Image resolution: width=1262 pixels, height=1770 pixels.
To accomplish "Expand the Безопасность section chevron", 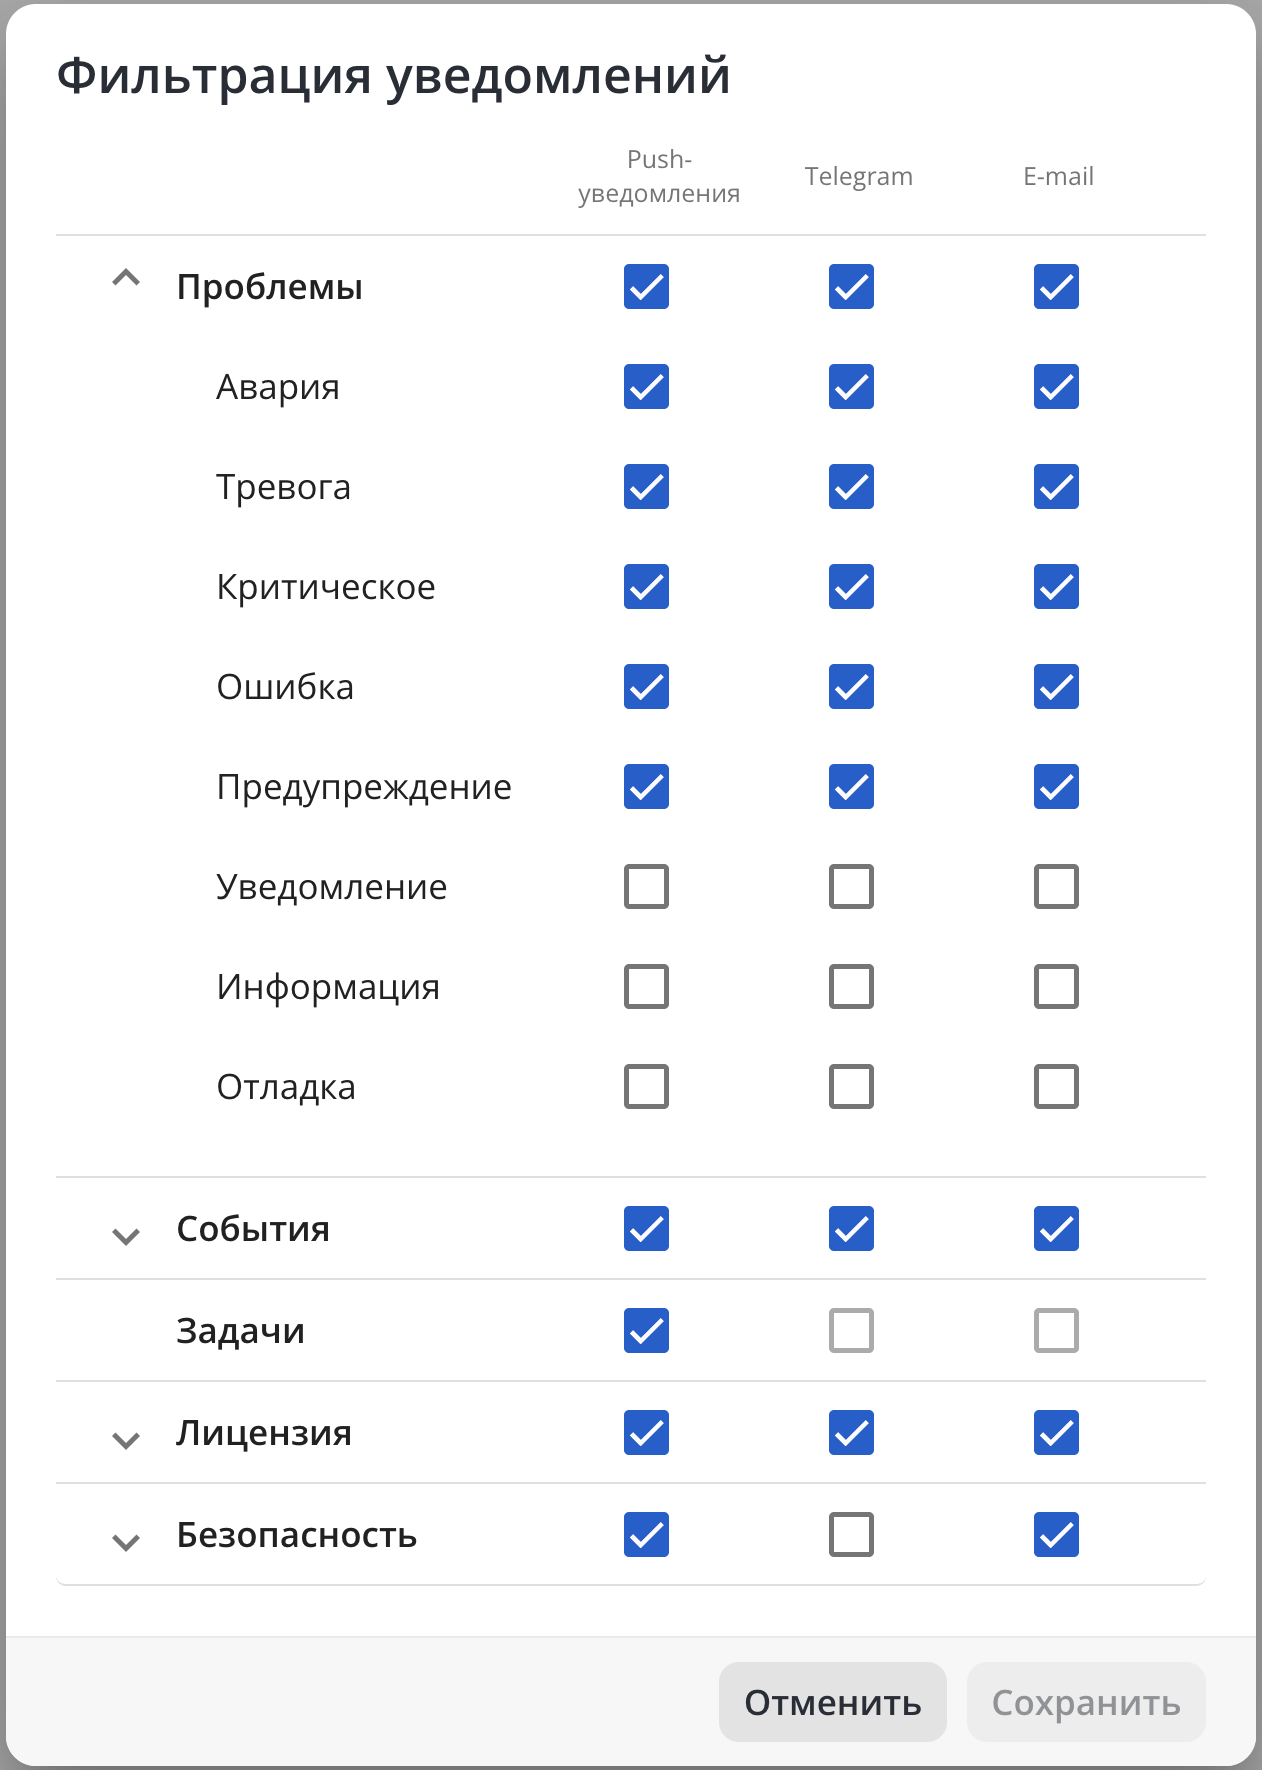I will (x=126, y=1542).
